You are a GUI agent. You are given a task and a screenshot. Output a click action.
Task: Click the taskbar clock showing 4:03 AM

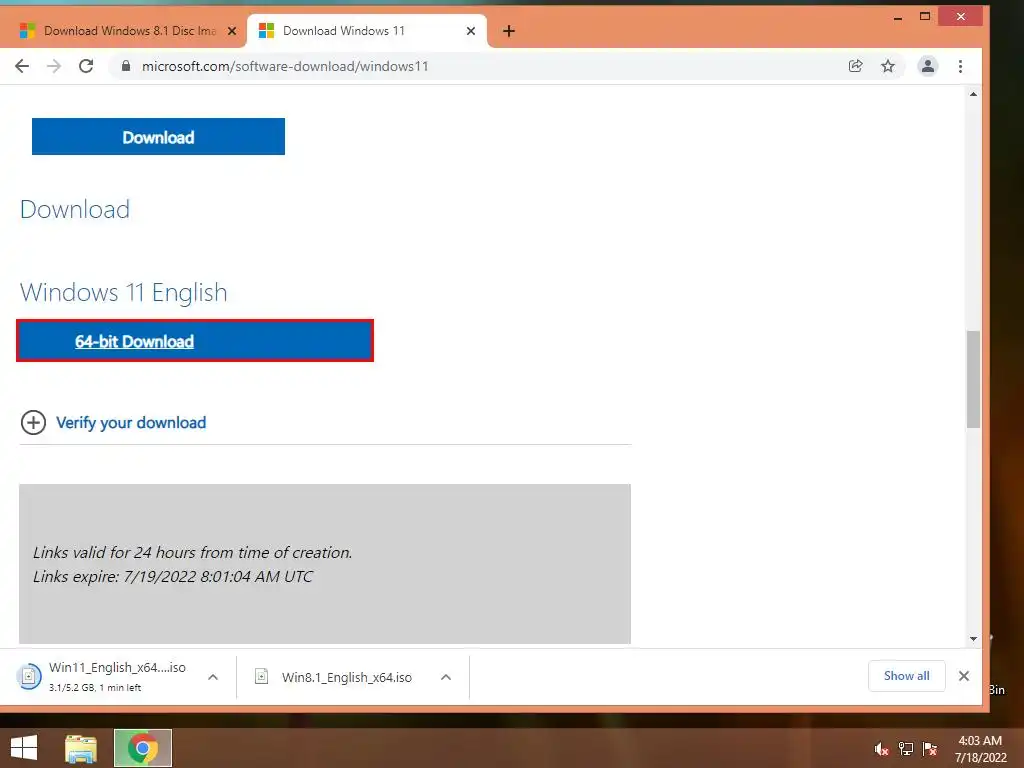click(x=980, y=749)
